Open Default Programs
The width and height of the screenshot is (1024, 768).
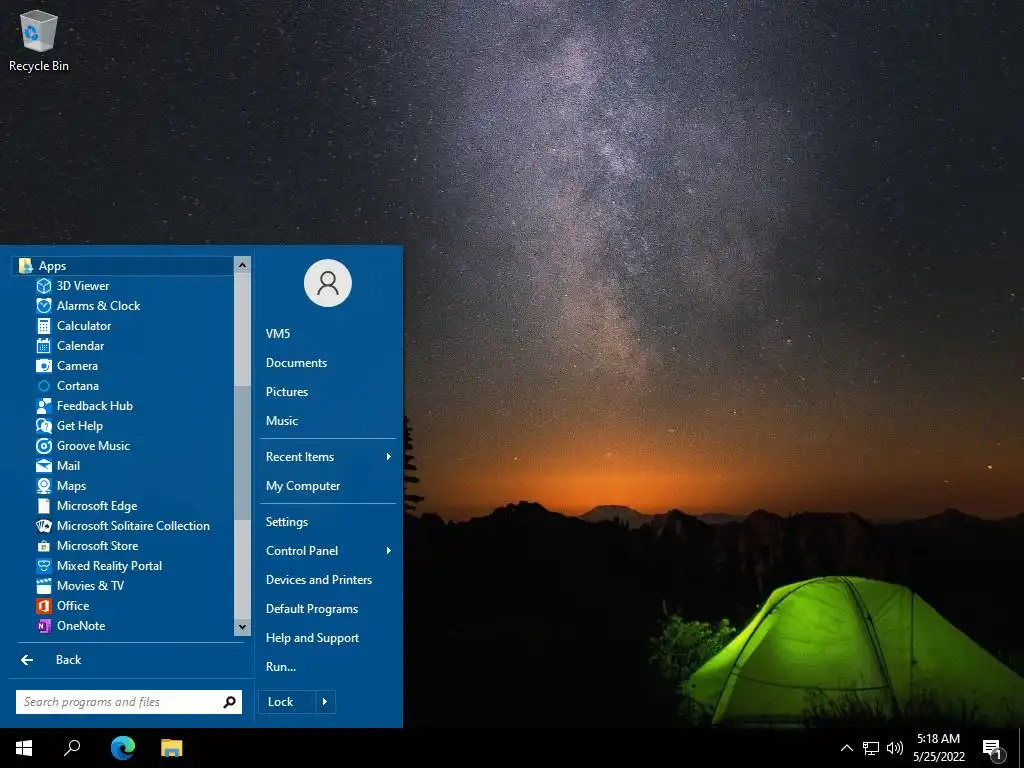coord(312,609)
